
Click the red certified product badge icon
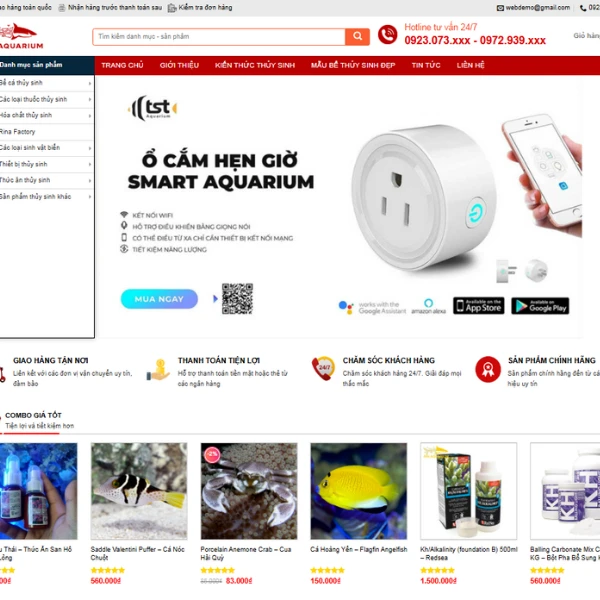(488, 369)
